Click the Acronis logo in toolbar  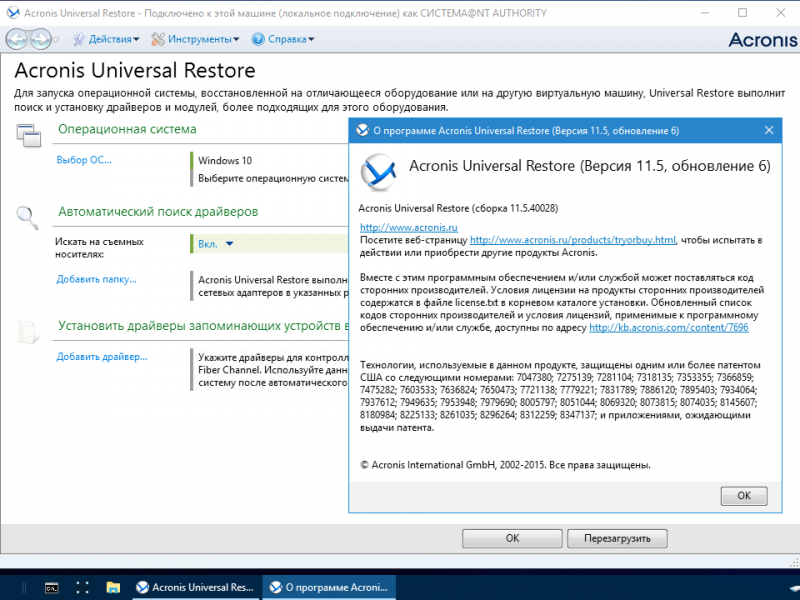click(x=762, y=40)
